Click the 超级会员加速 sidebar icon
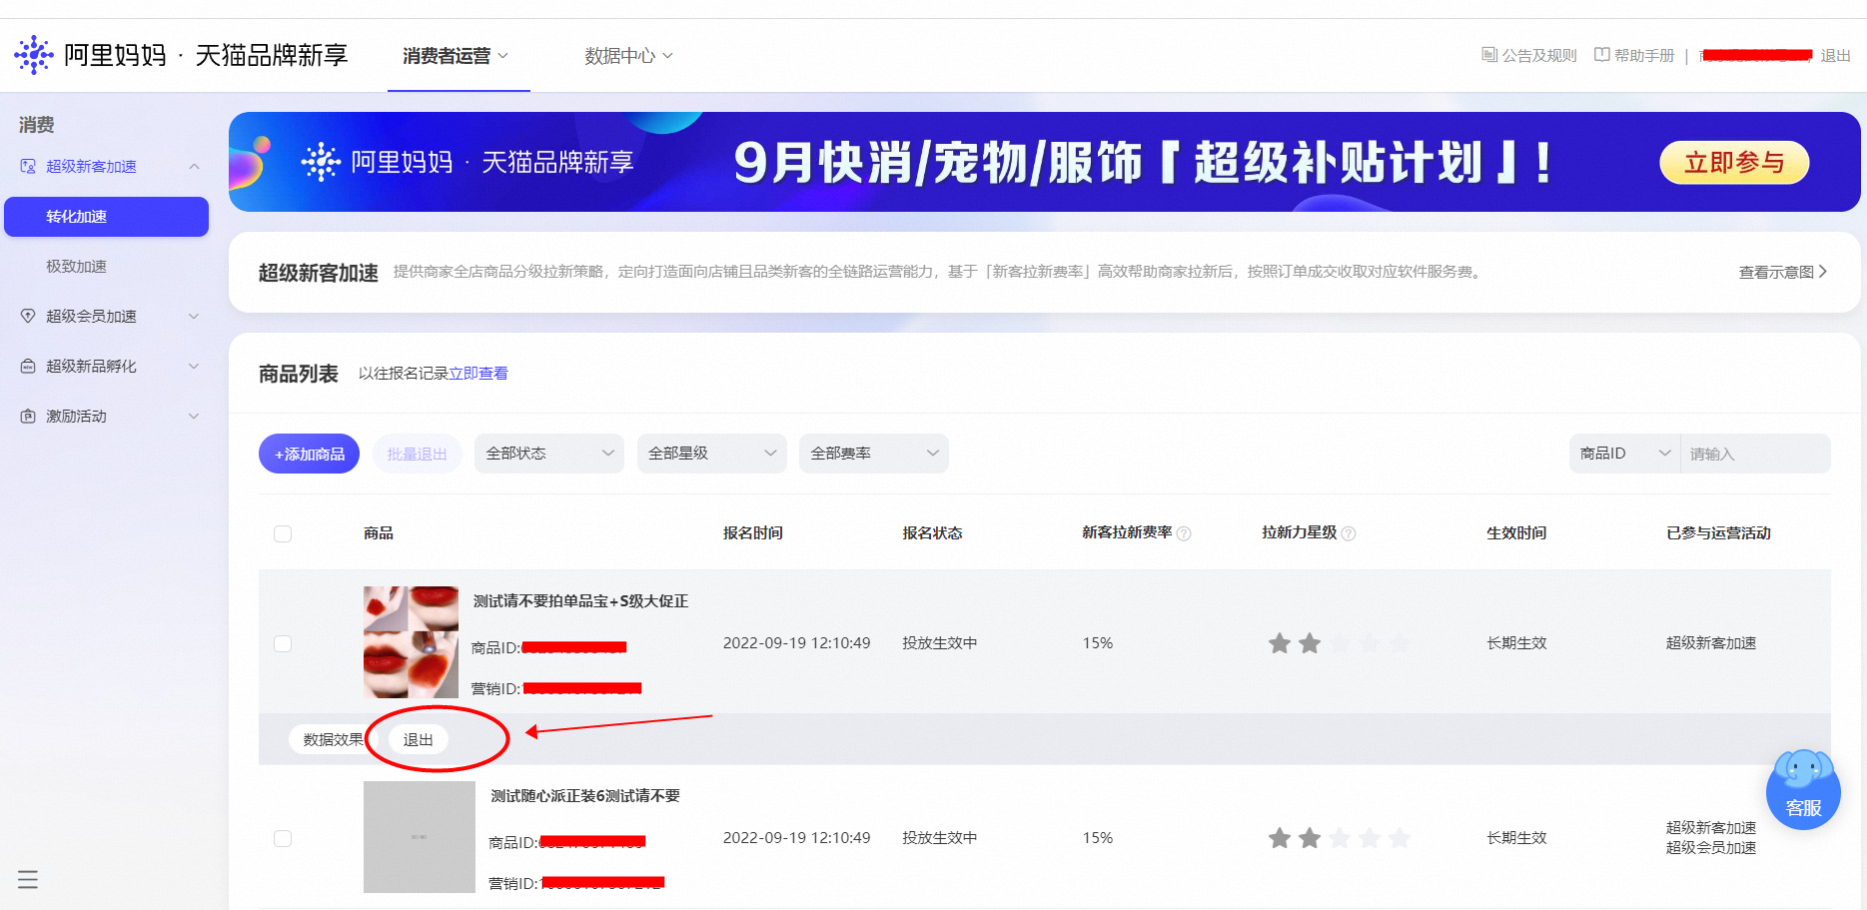This screenshot has height=910, width=1867. 28,316
